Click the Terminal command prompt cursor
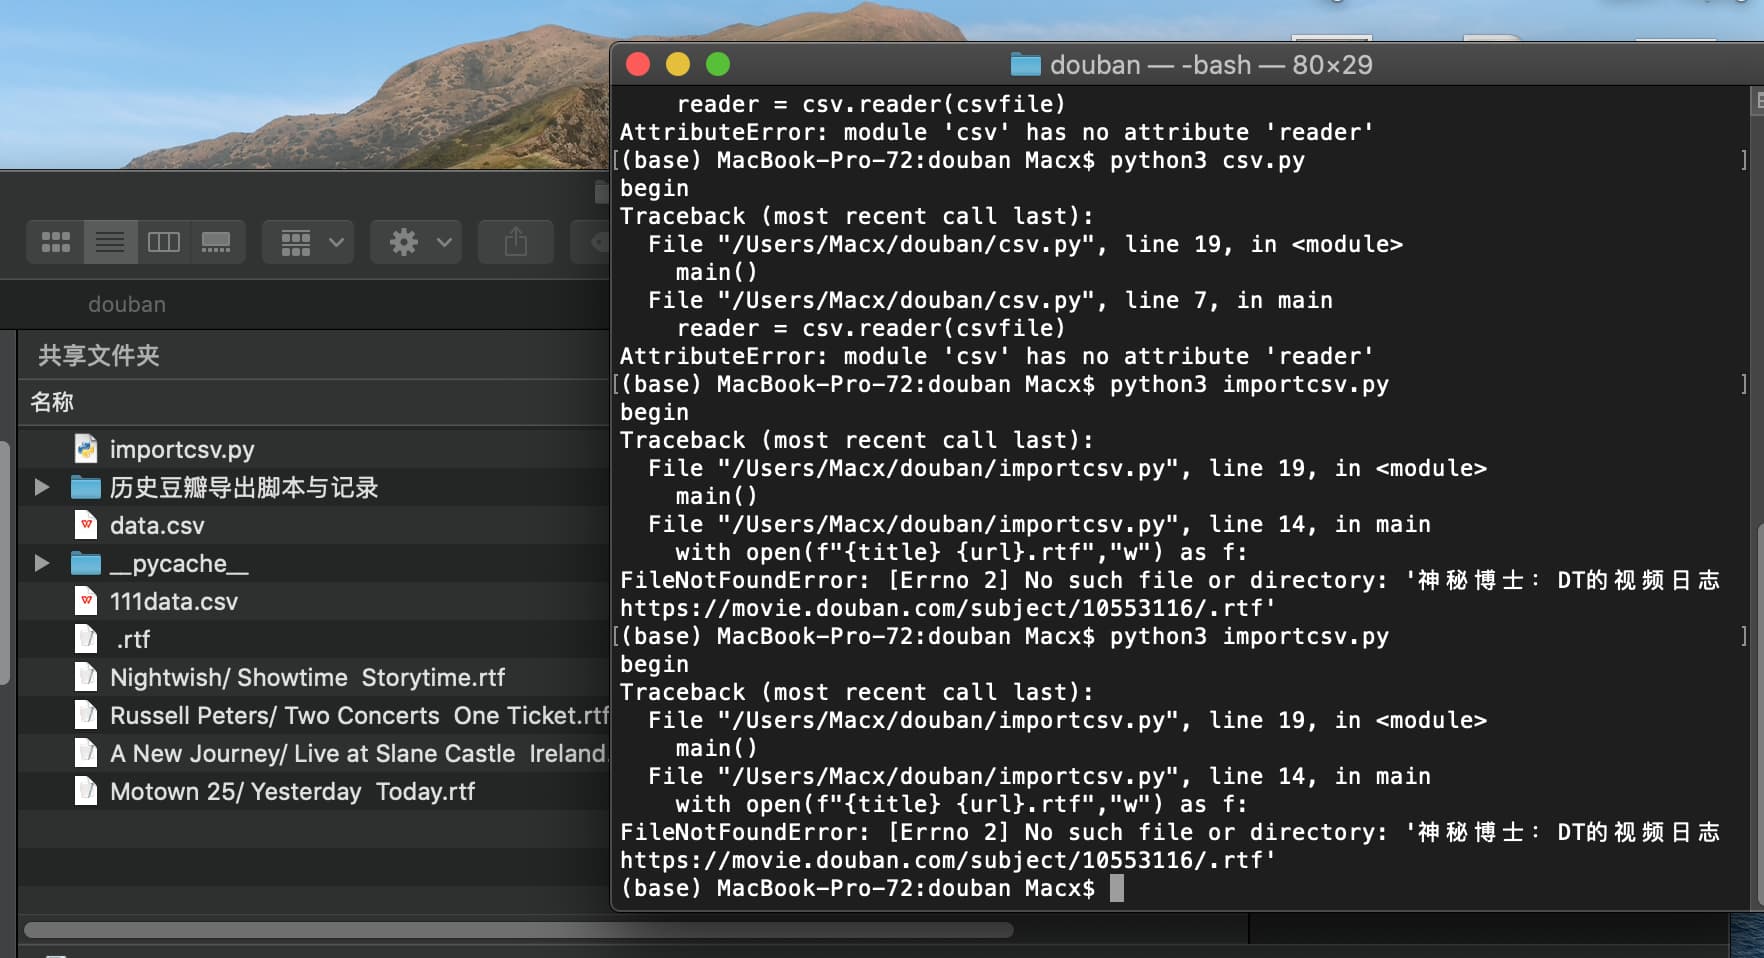1764x958 pixels. coord(1117,888)
